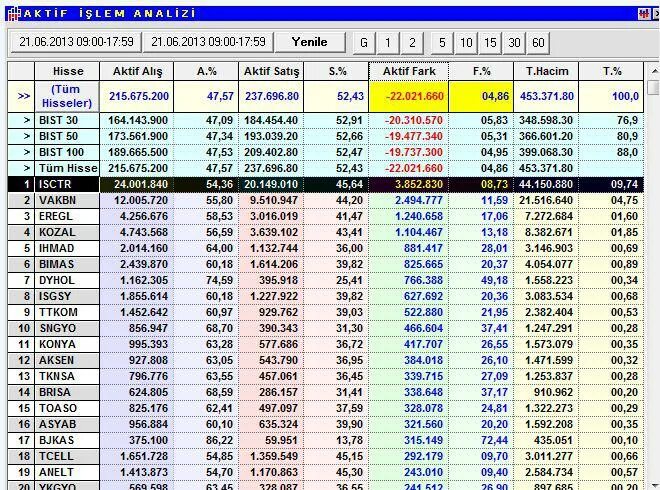Select the TTKOM stock row
This screenshot has width=660, height=490.
pos(326,312)
